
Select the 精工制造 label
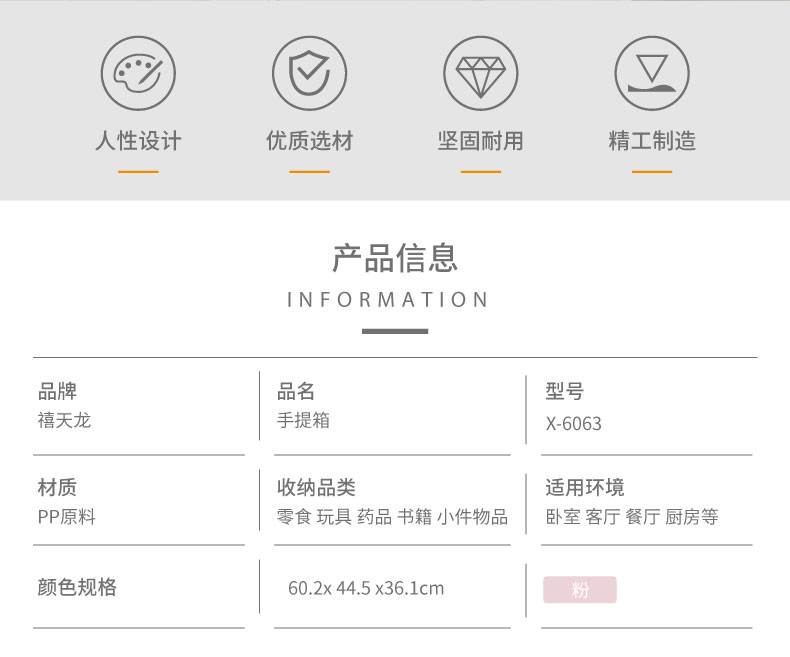click(652, 141)
